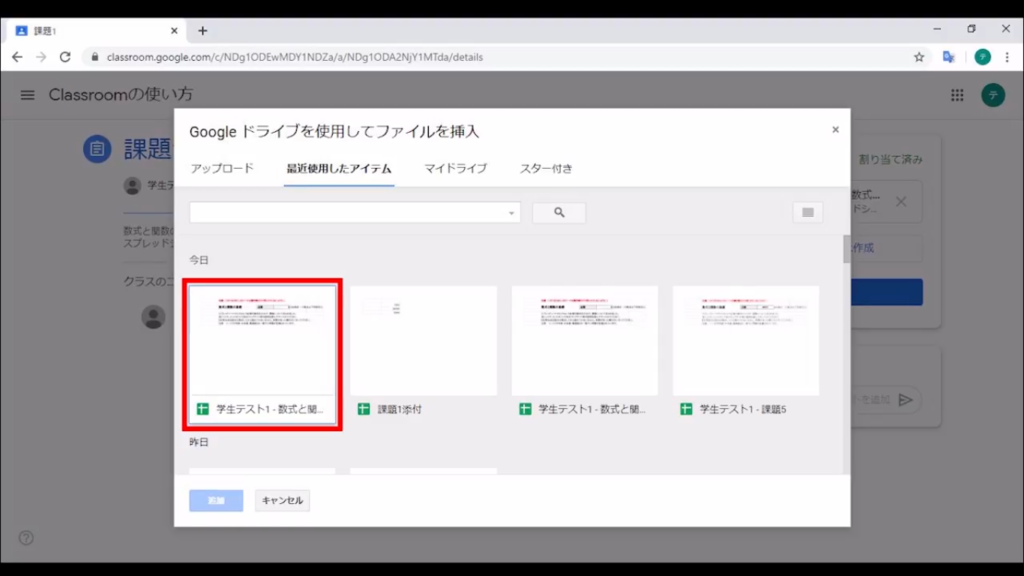Click the Sheets icon next to 課題1添付

(364, 409)
